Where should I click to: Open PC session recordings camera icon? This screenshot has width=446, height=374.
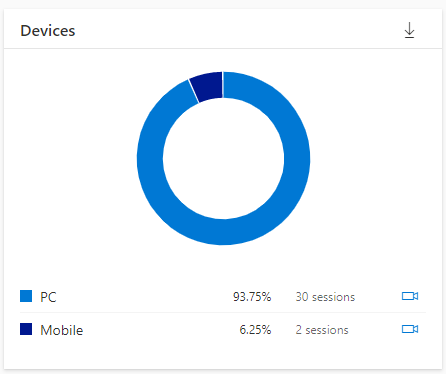410,296
